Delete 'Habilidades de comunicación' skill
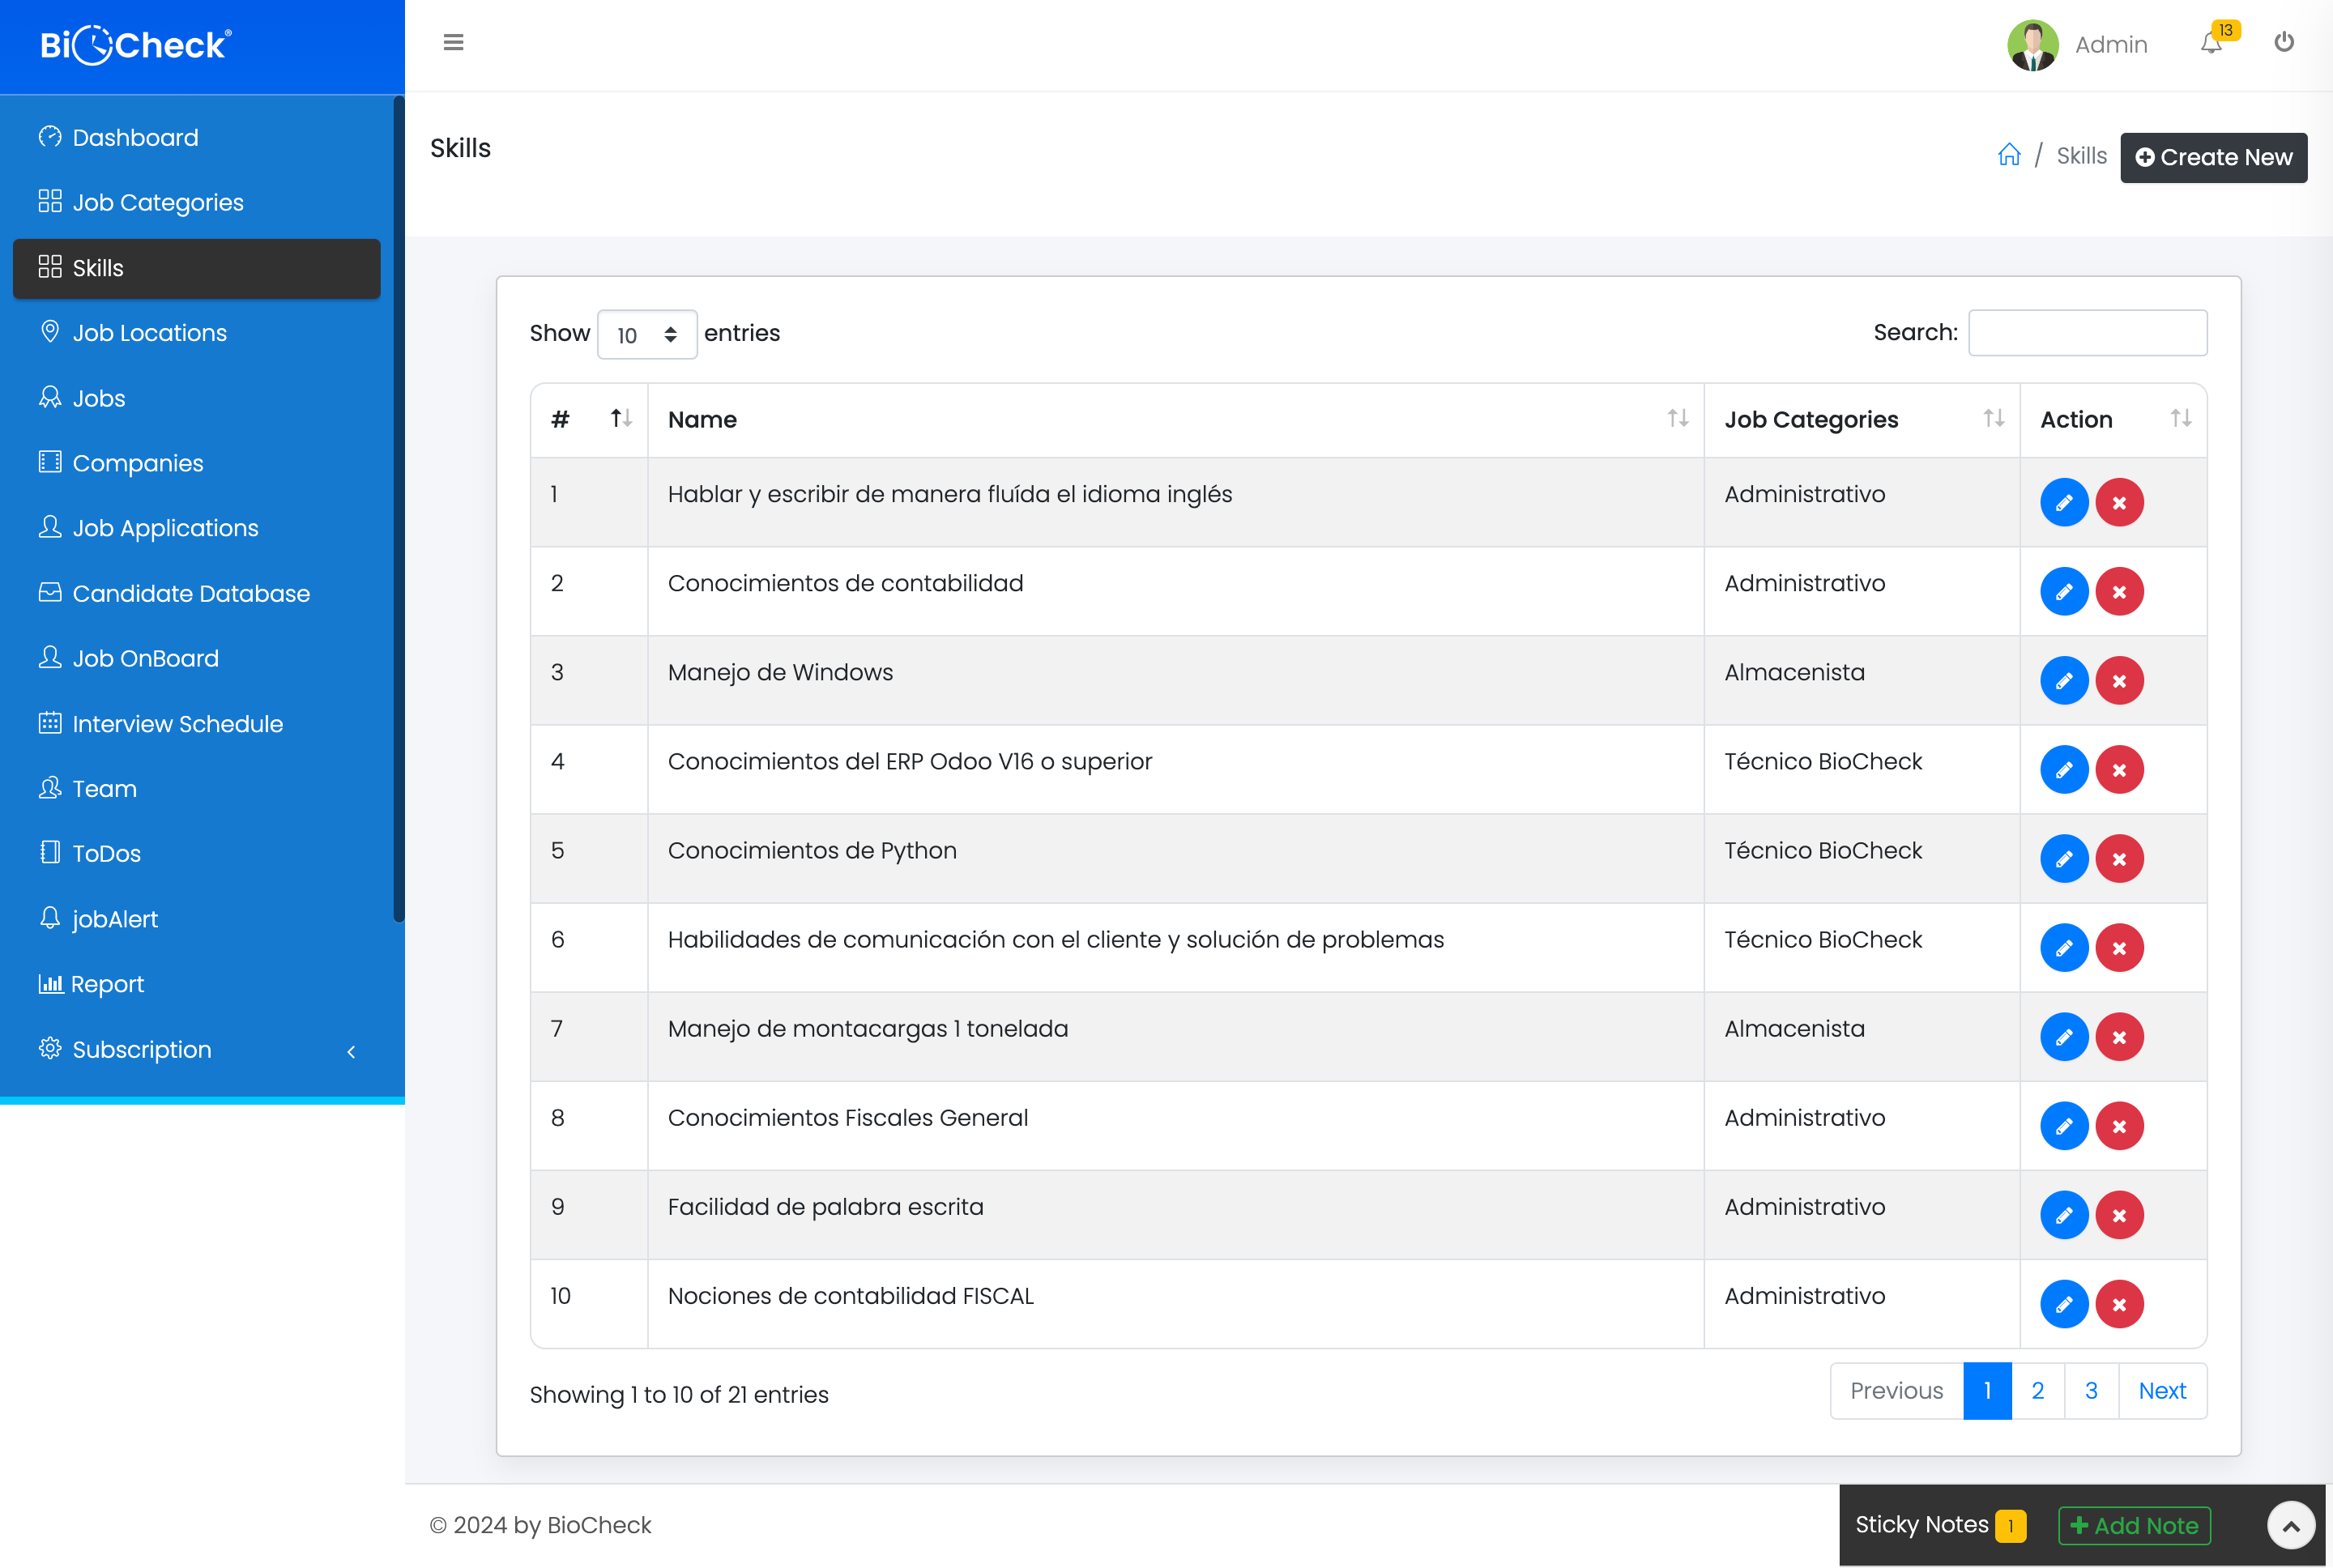Screen dimensions: 2333x1568 (x=2119, y=947)
